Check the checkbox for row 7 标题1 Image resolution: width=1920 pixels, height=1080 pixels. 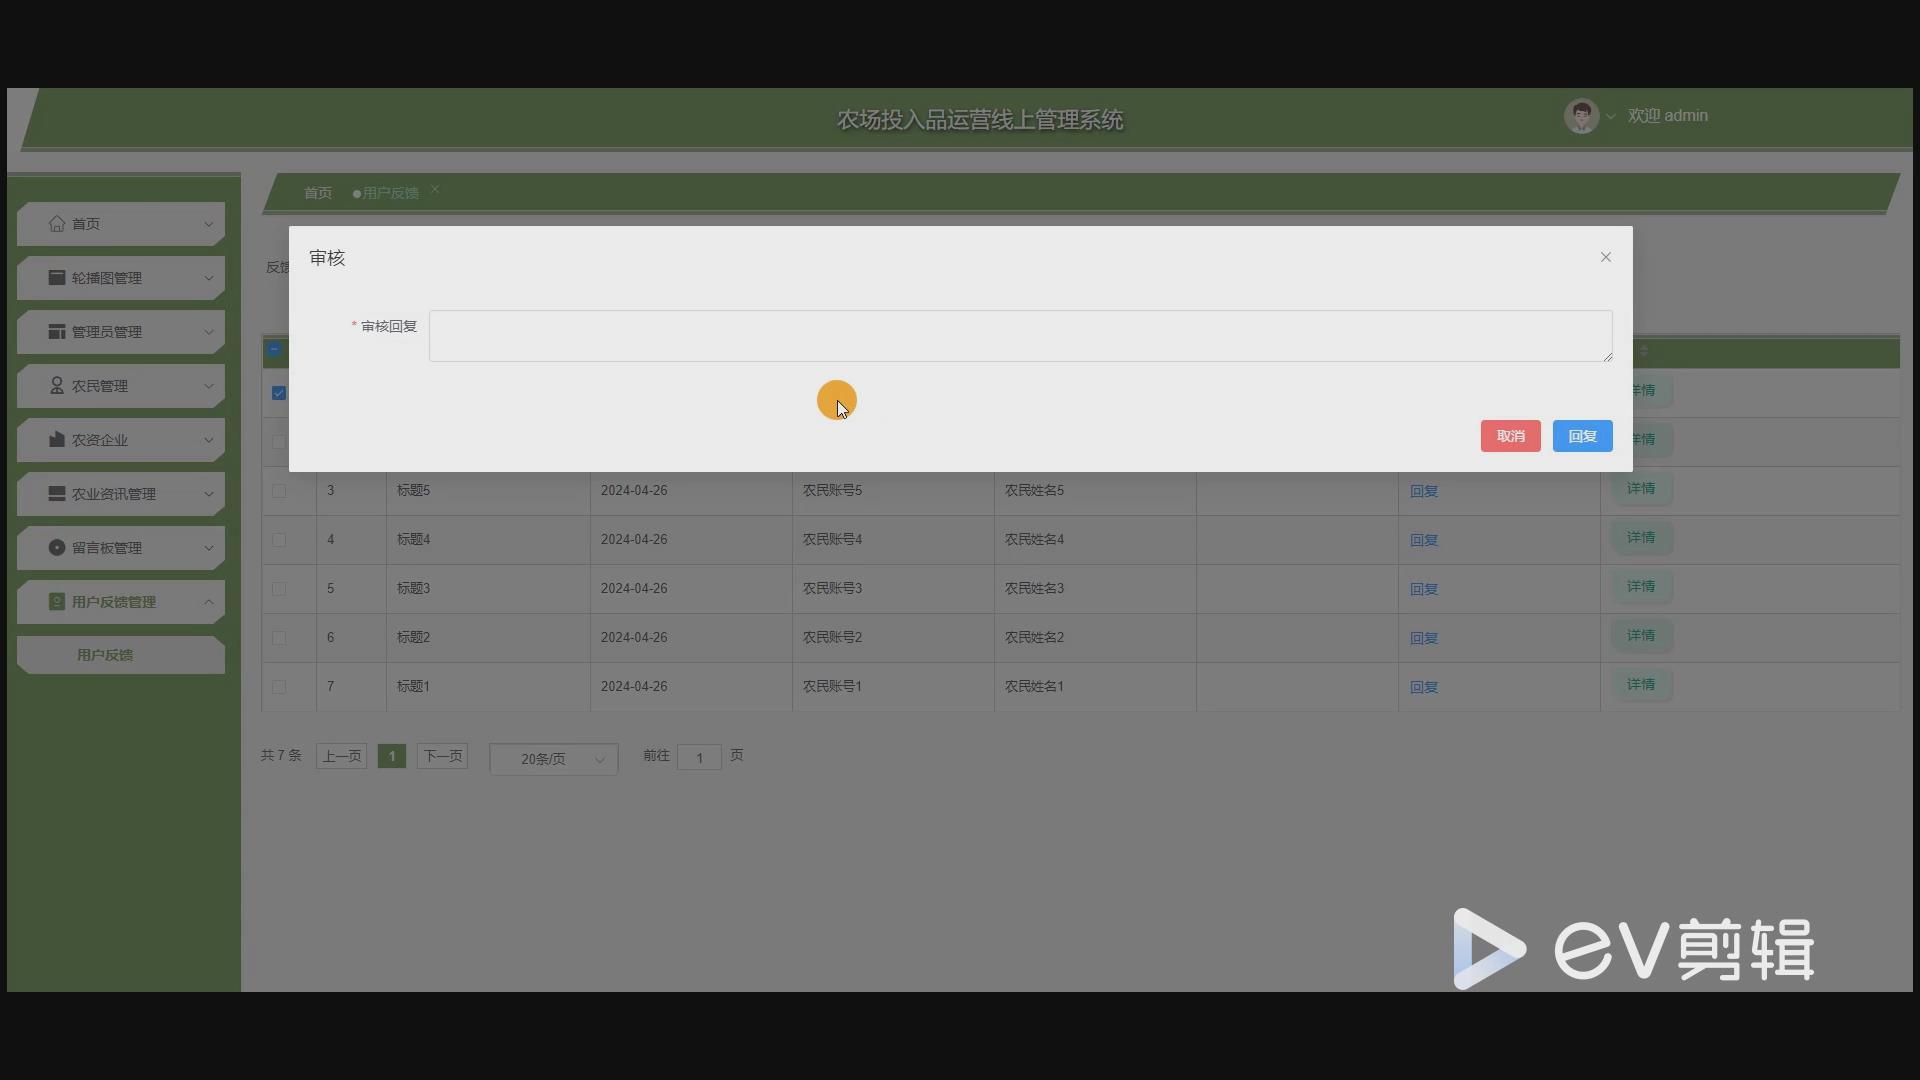click(279, 687)
